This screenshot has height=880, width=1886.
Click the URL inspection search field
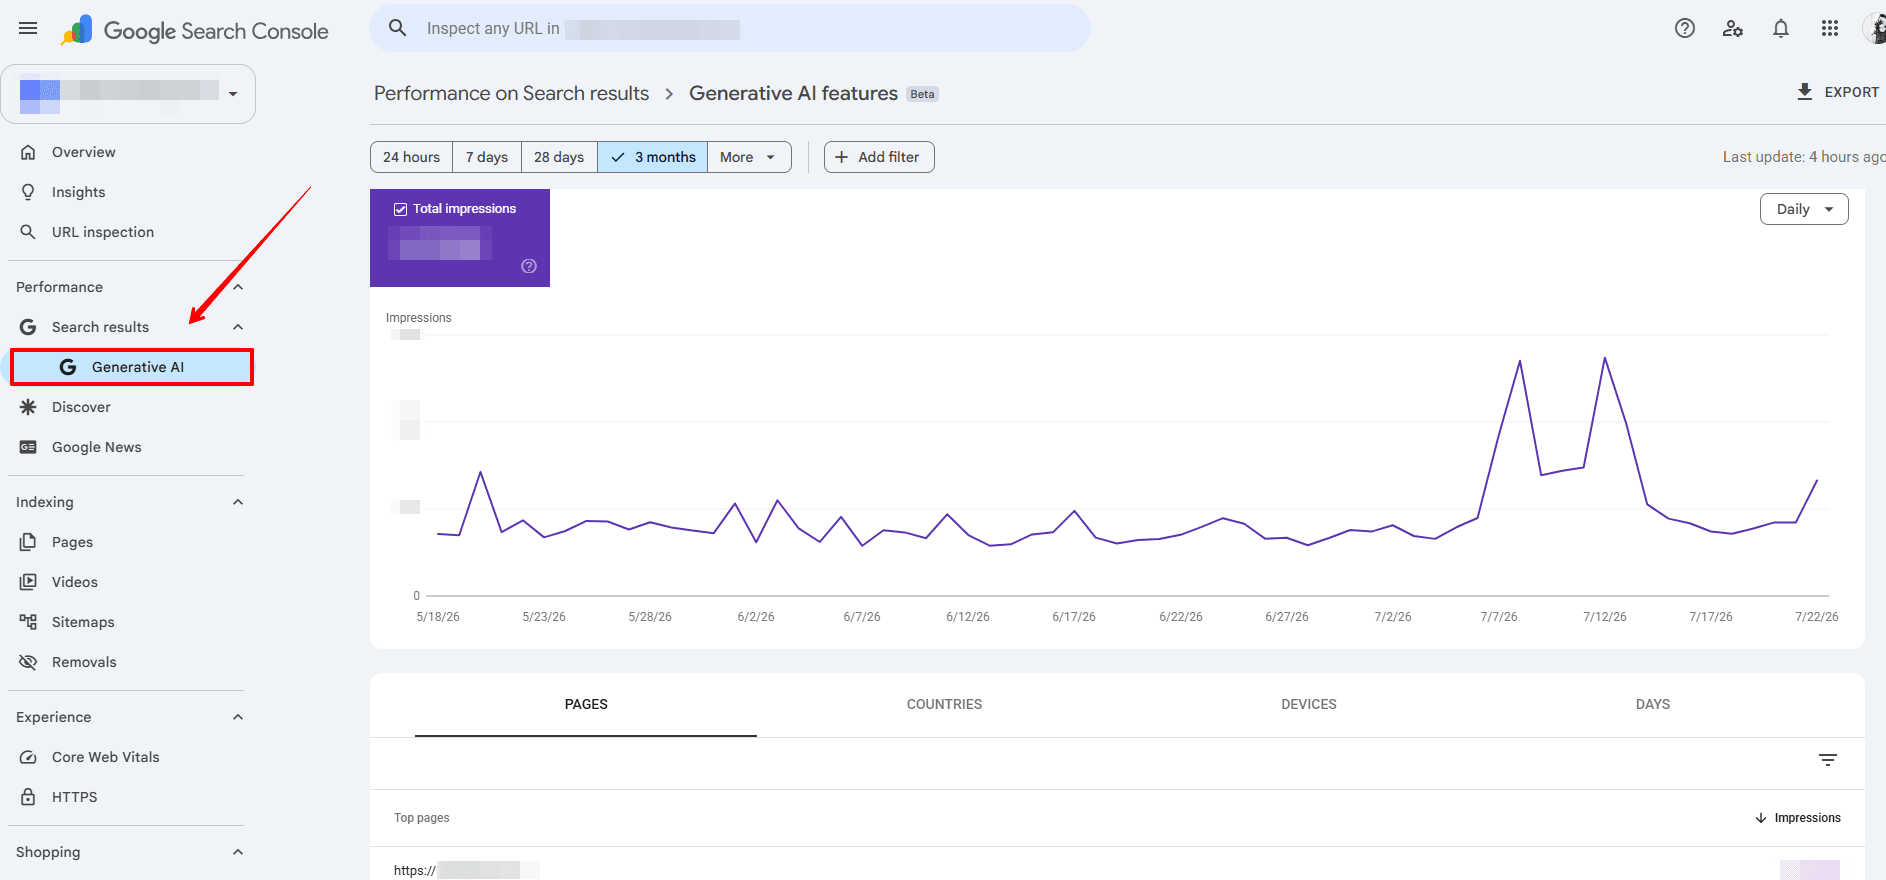pyautogui.click(x=730, y=28)
